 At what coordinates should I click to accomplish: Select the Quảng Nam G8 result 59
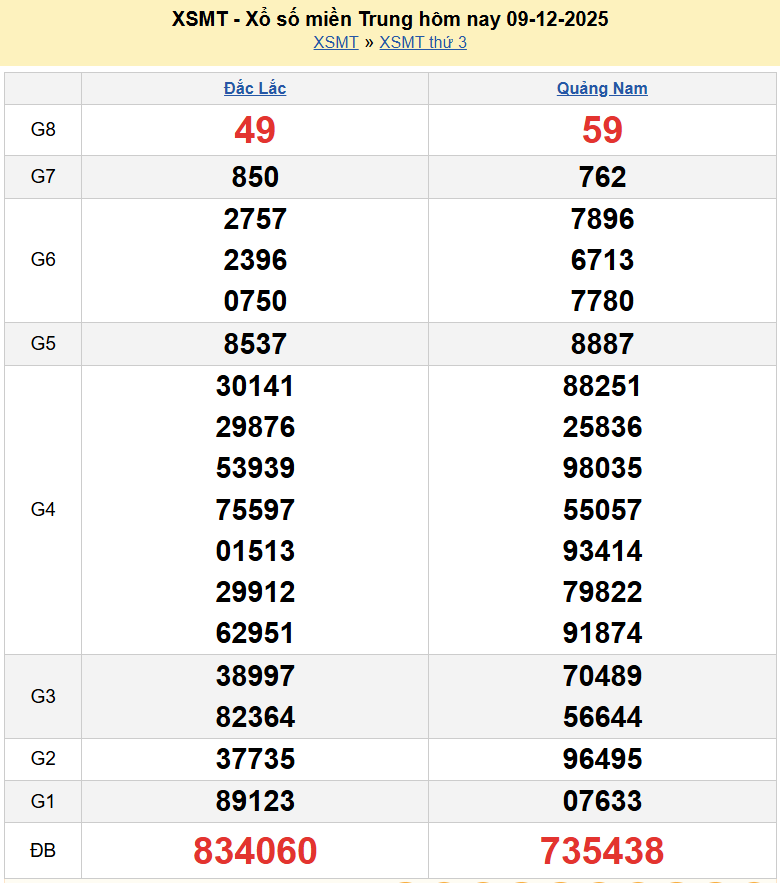coord(602,130)
